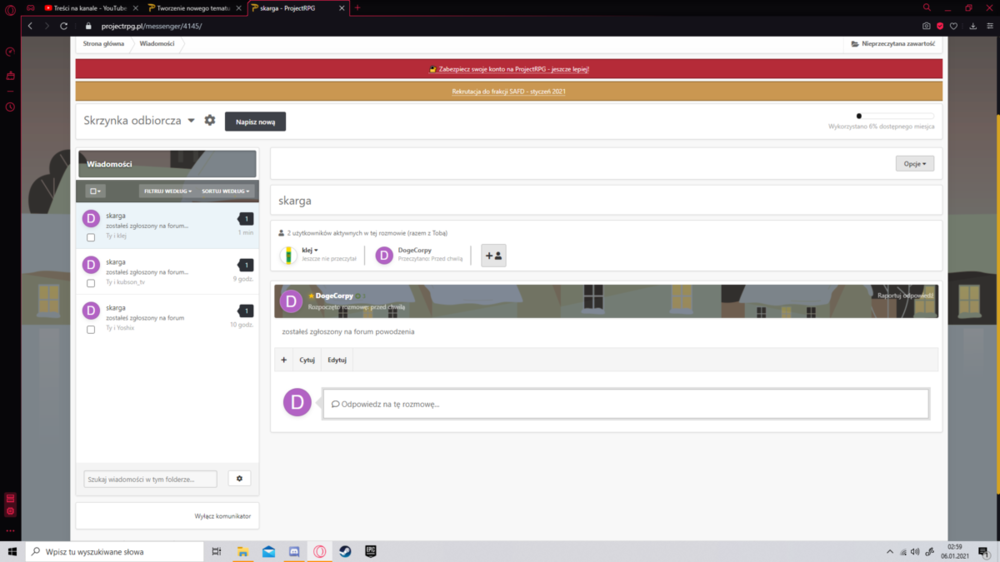Click Edytuj to edit the message

pyautogui.click(x=337, y=360)
